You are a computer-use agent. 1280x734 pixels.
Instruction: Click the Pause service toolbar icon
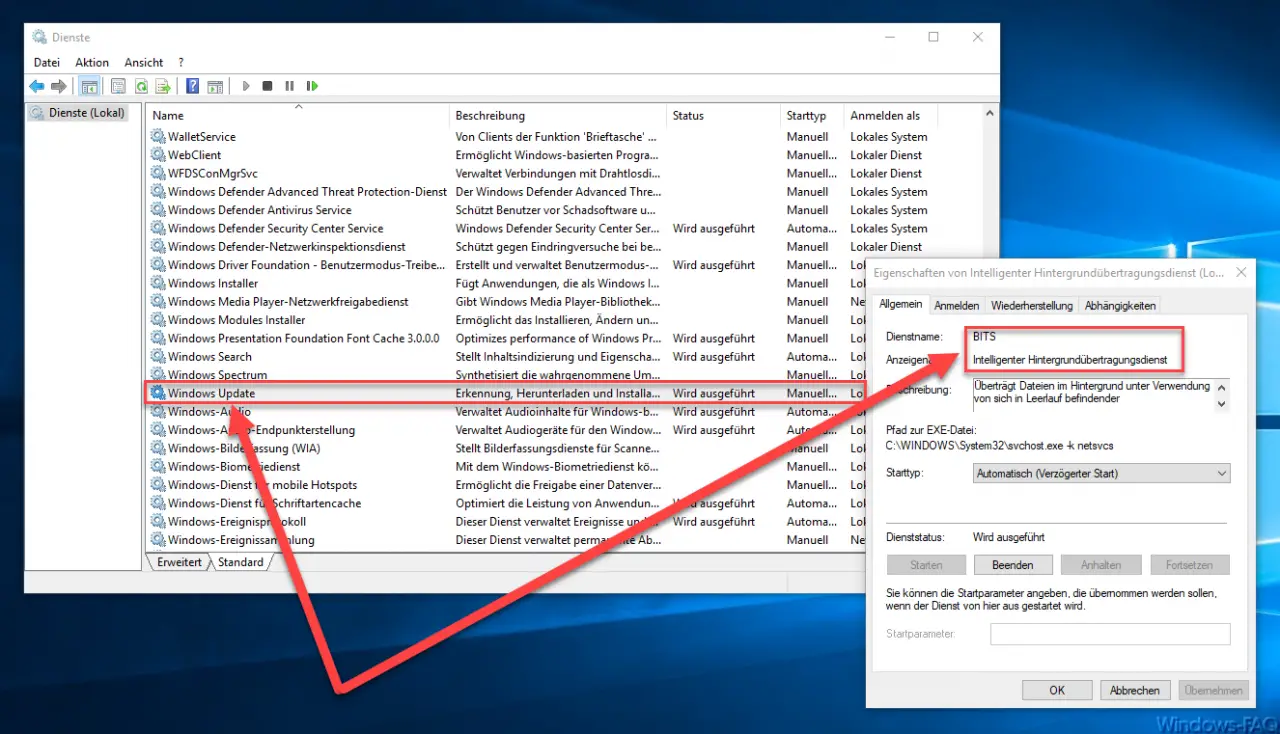(290, 87)
